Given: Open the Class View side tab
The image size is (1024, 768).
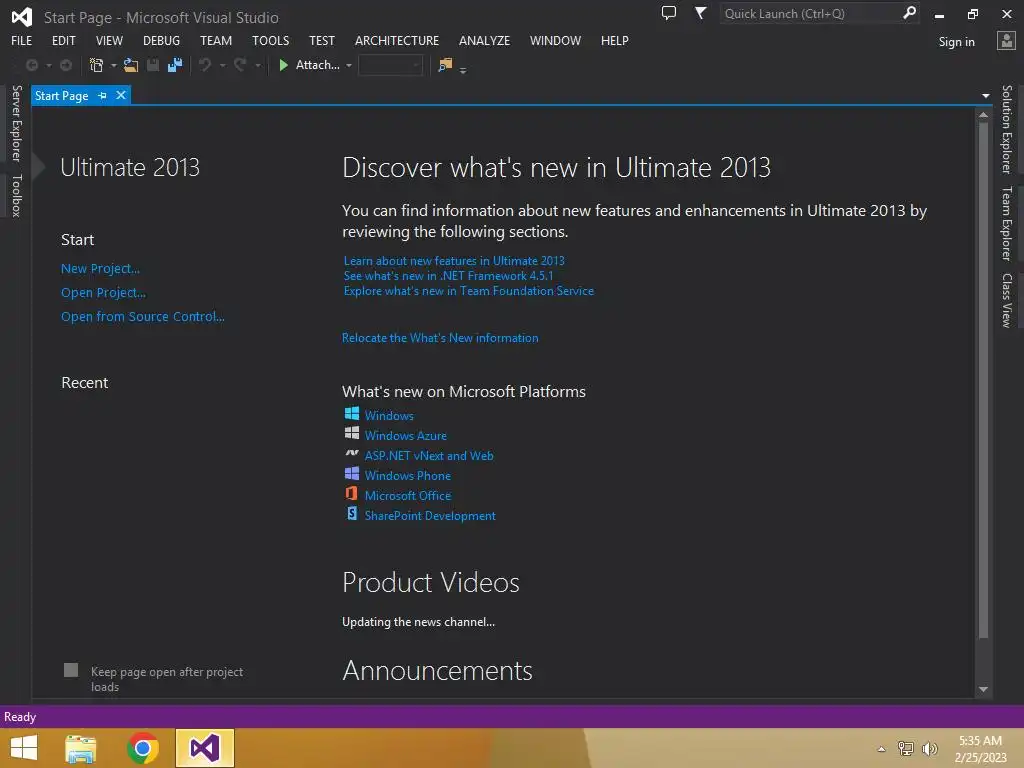Looking at the screenshot, I should point(1006,300).
